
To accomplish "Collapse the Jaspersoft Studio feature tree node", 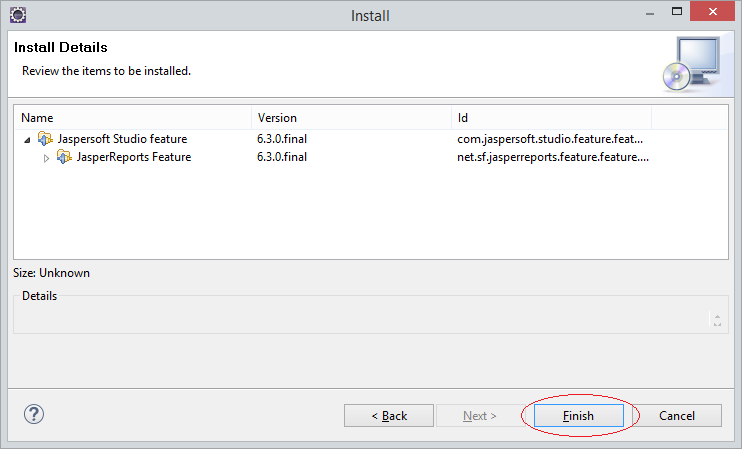I will point(27,140).
